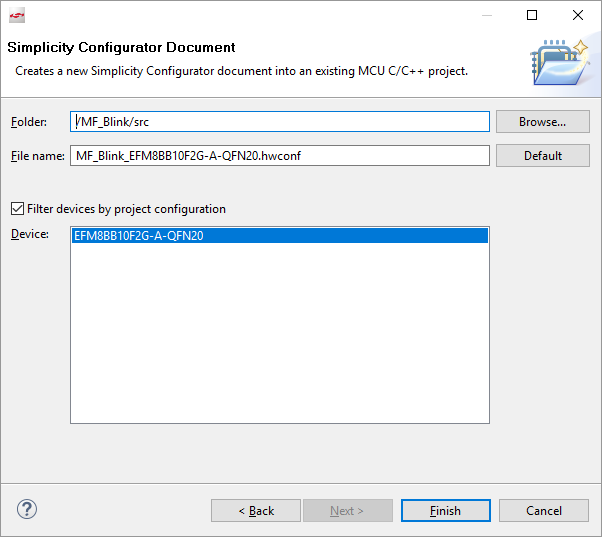Click the Simplicity Studio title bar icon
602x537 pixels.
[16, 15]
